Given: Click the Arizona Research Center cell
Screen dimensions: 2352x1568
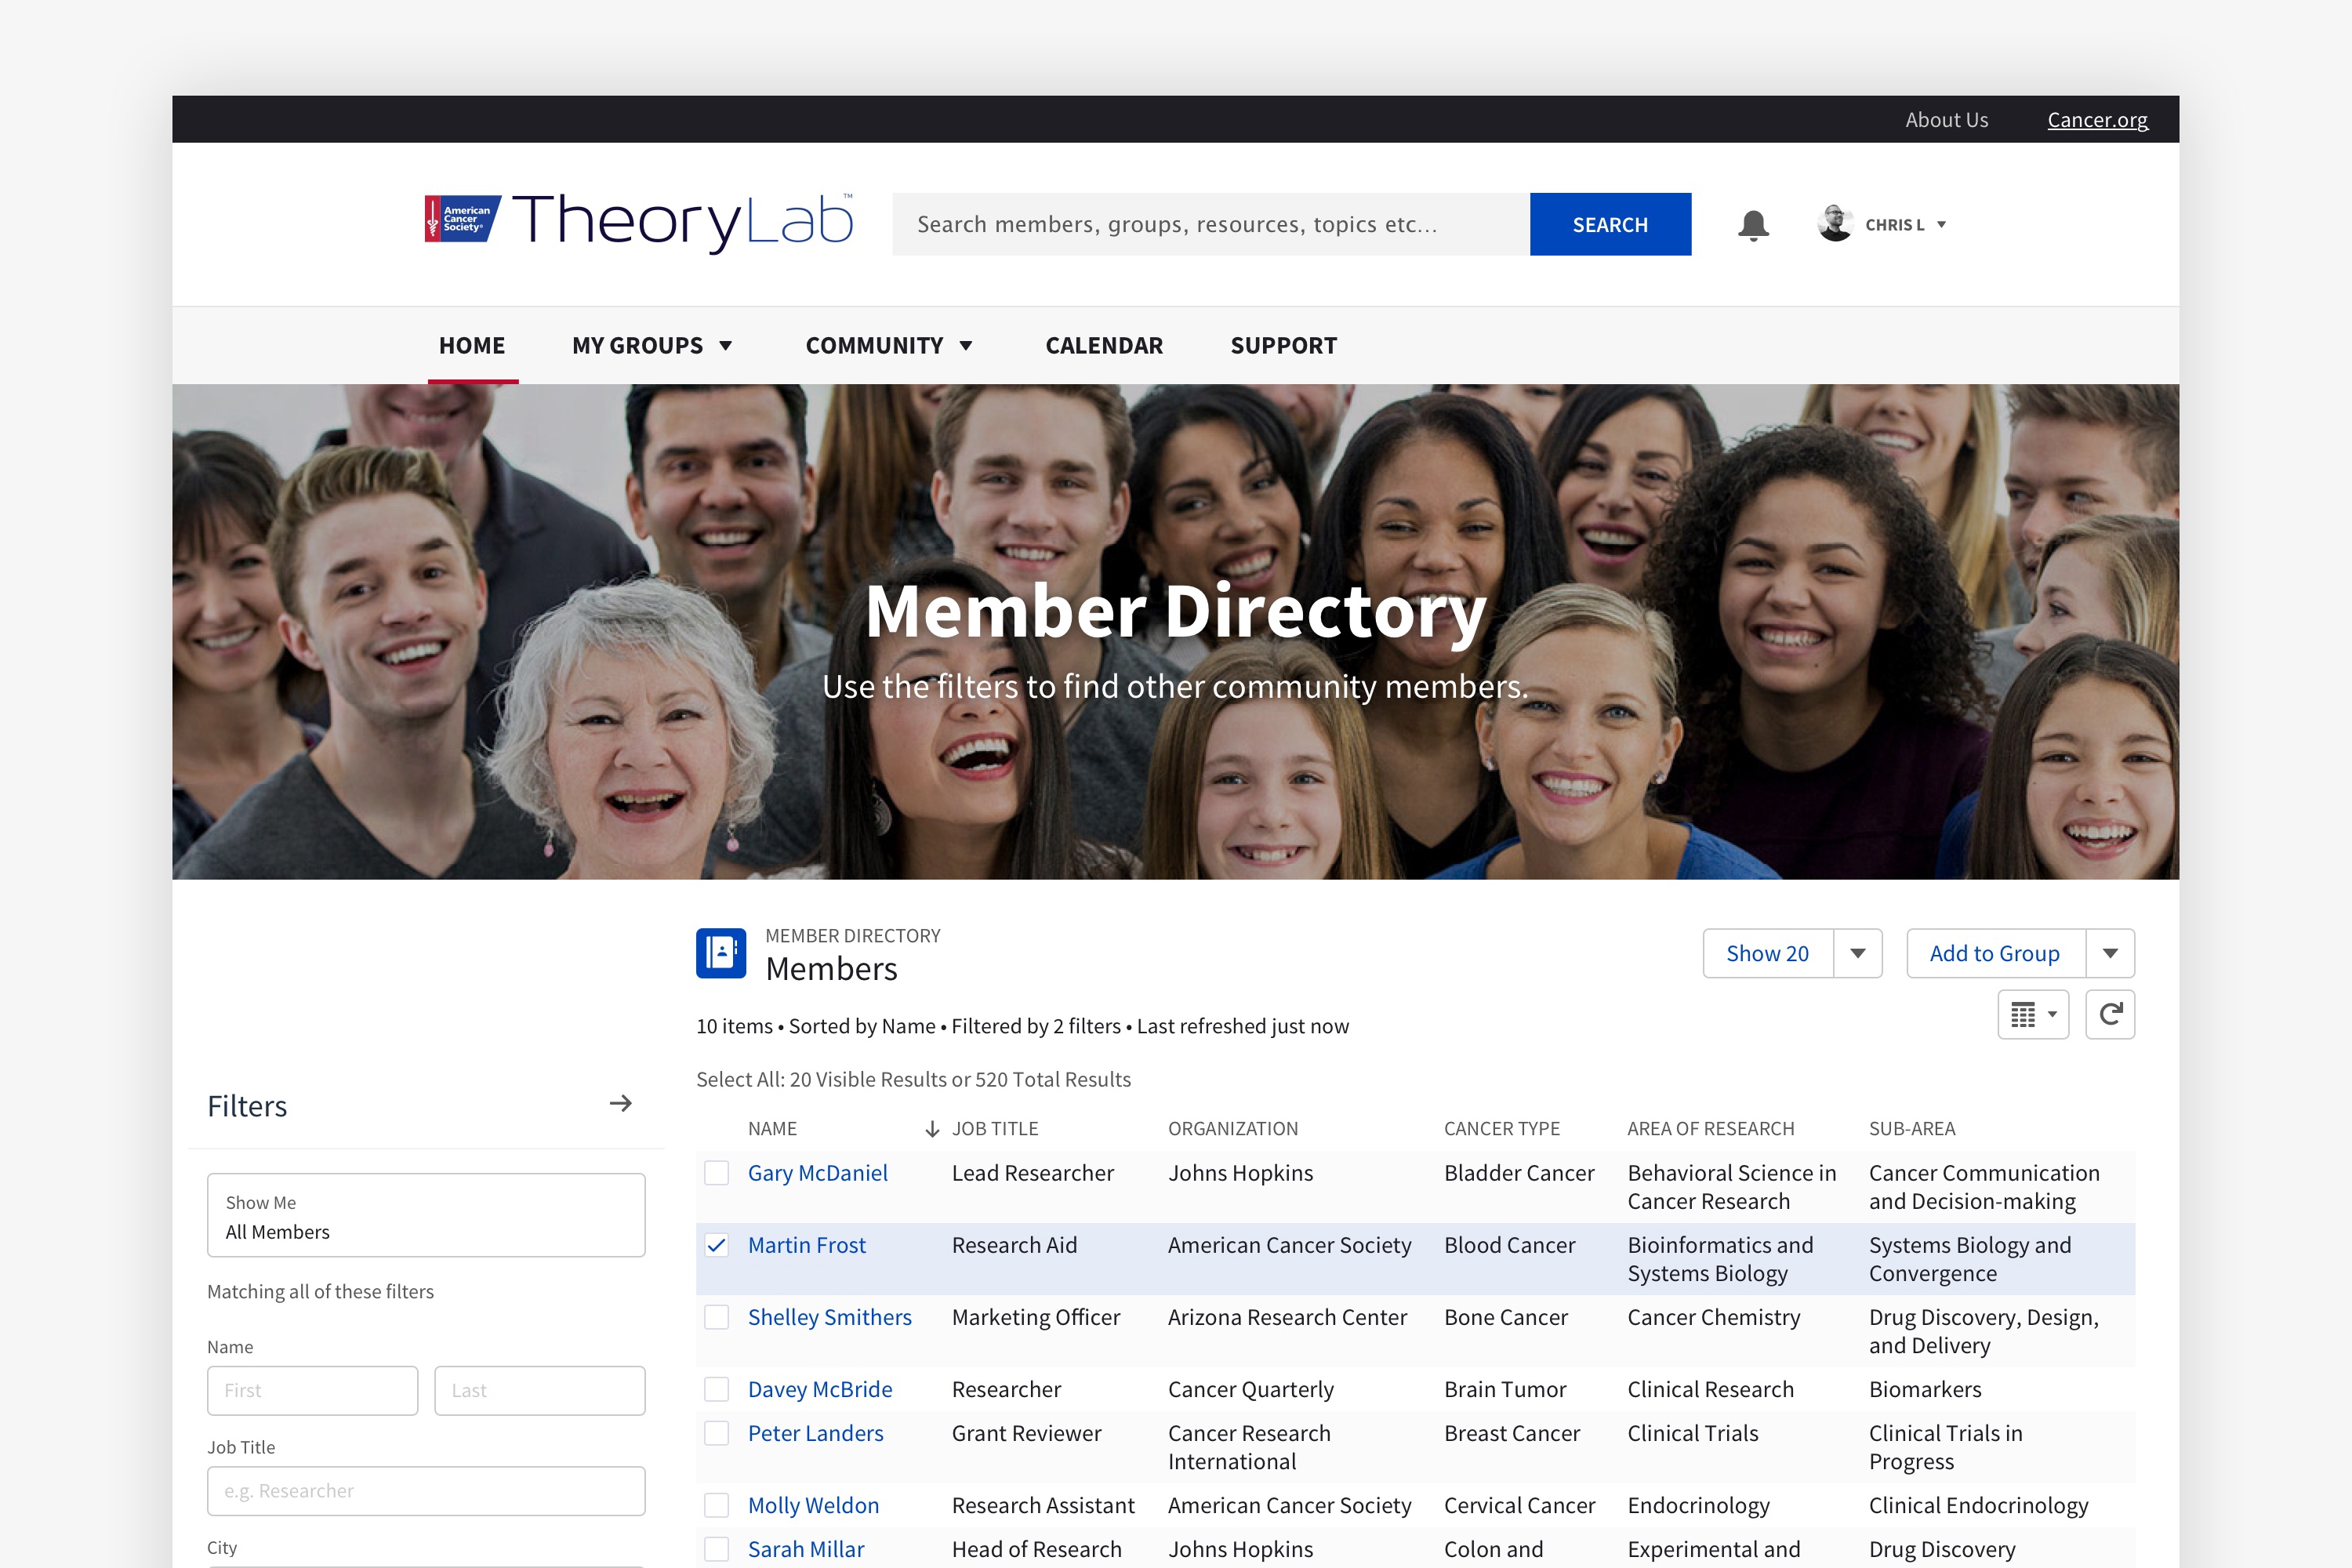Looking at the screenshot, I should click(x=1287, y=1317).
